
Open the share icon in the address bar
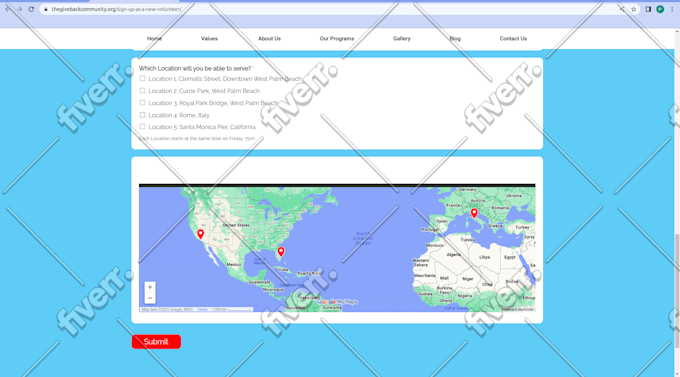622,9
